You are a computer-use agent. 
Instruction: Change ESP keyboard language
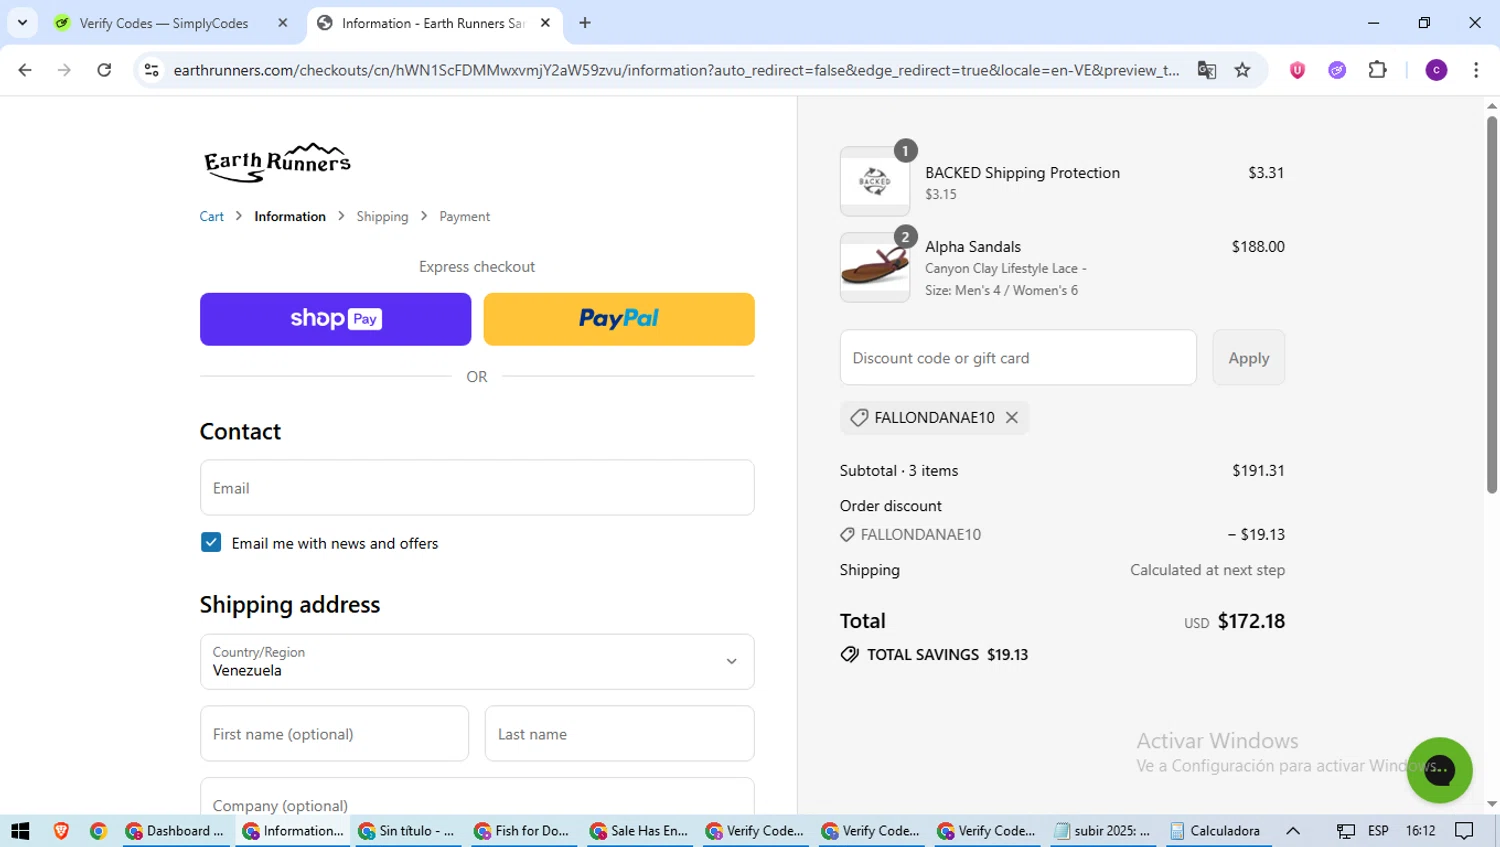point(1378,831)
